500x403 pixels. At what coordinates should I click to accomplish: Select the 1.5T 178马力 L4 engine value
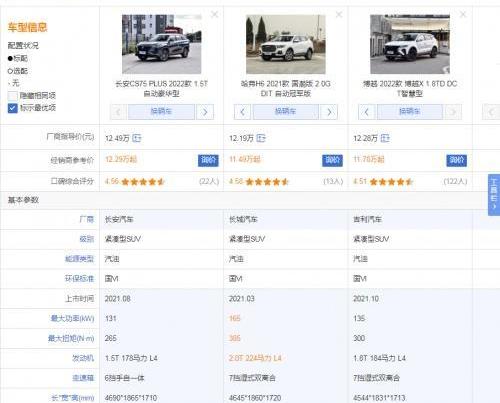point(131,358)
